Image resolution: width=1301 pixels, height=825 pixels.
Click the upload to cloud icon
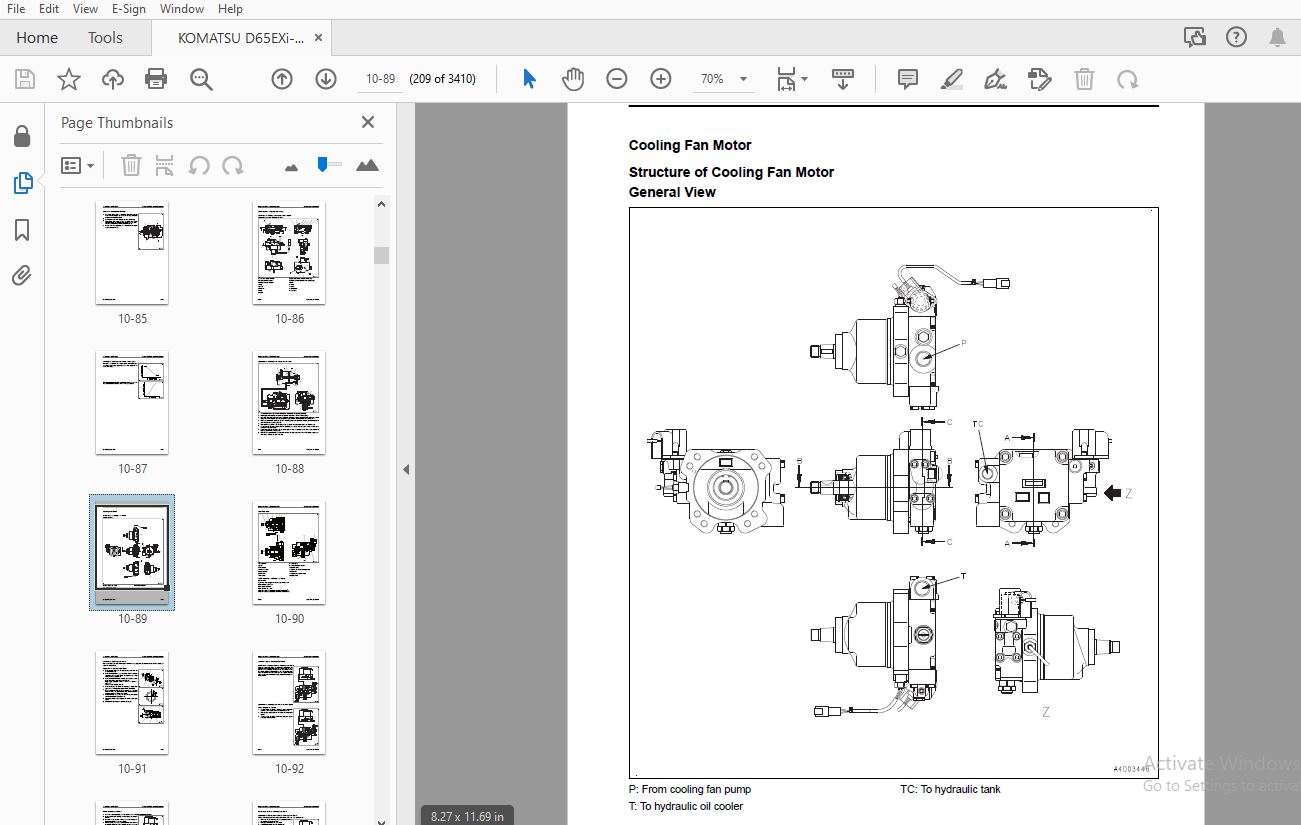coord(113,79)
